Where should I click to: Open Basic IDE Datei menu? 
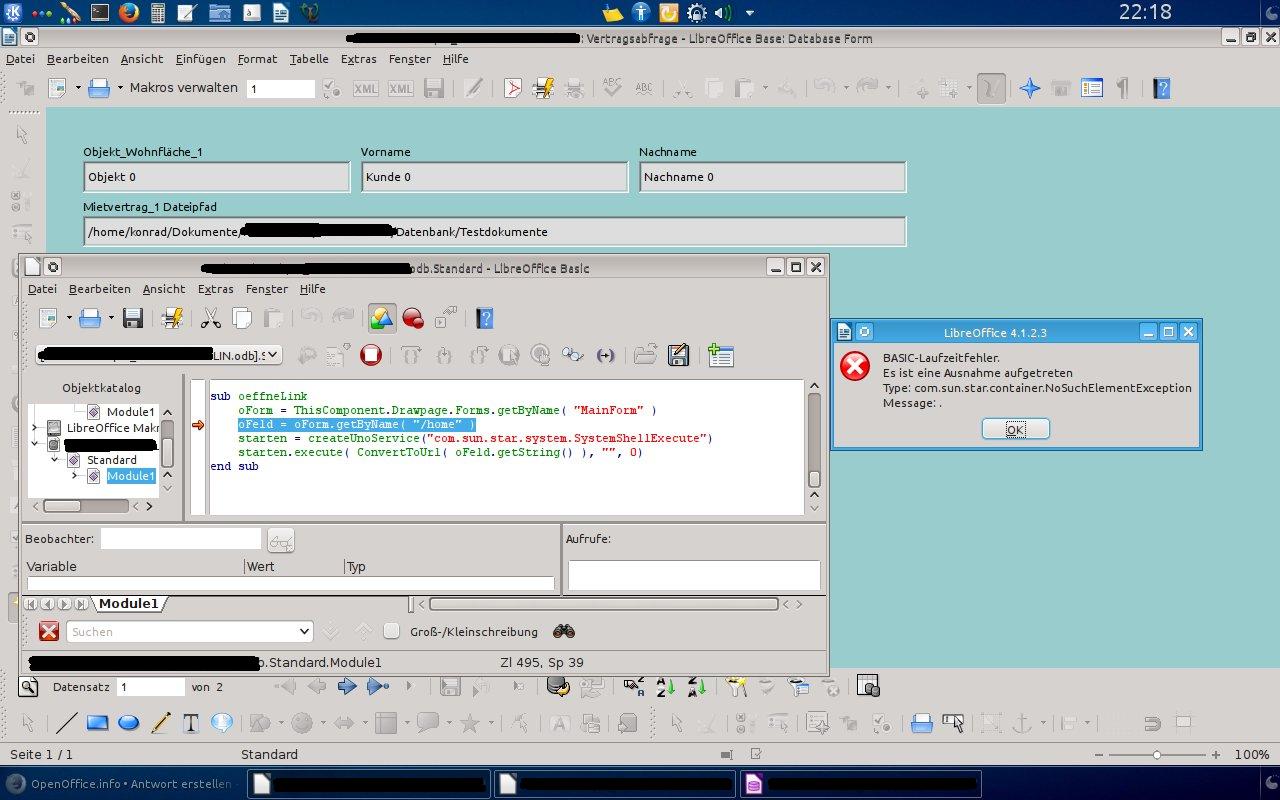(42, 289)
